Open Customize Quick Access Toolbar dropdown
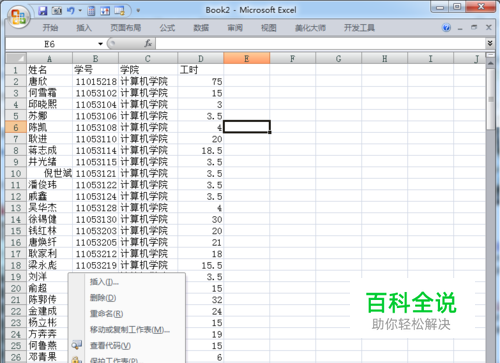Viewport: 500px width, 363px height. pos(138,11)
